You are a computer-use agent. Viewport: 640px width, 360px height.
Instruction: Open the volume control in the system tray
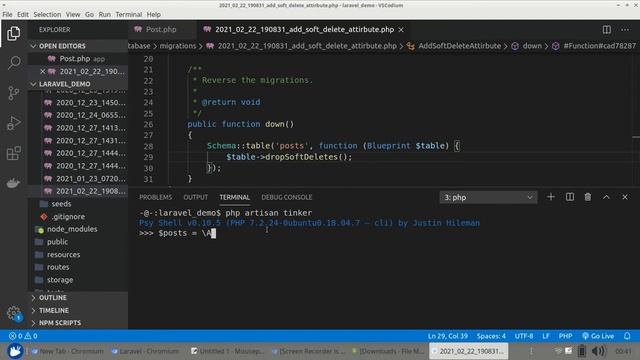tap(598, 351)
